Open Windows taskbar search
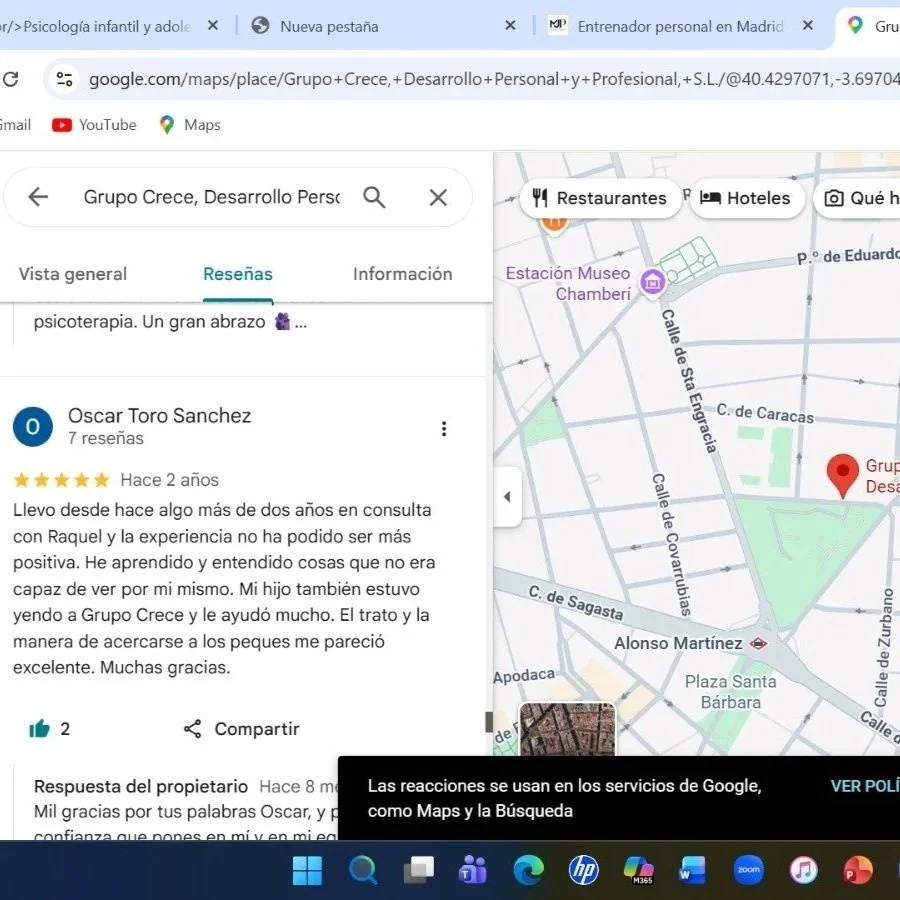The image size is (900, 900). point(363,871)
